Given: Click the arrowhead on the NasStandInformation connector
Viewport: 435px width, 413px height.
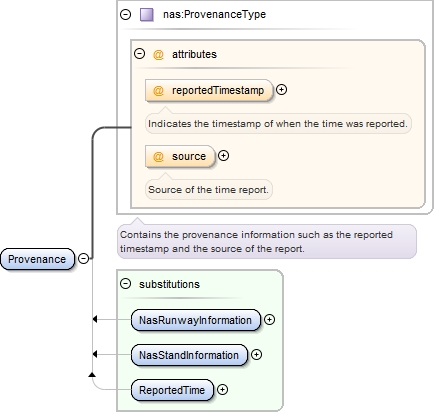Looking at the screenshot, I should tap(95, 354).
